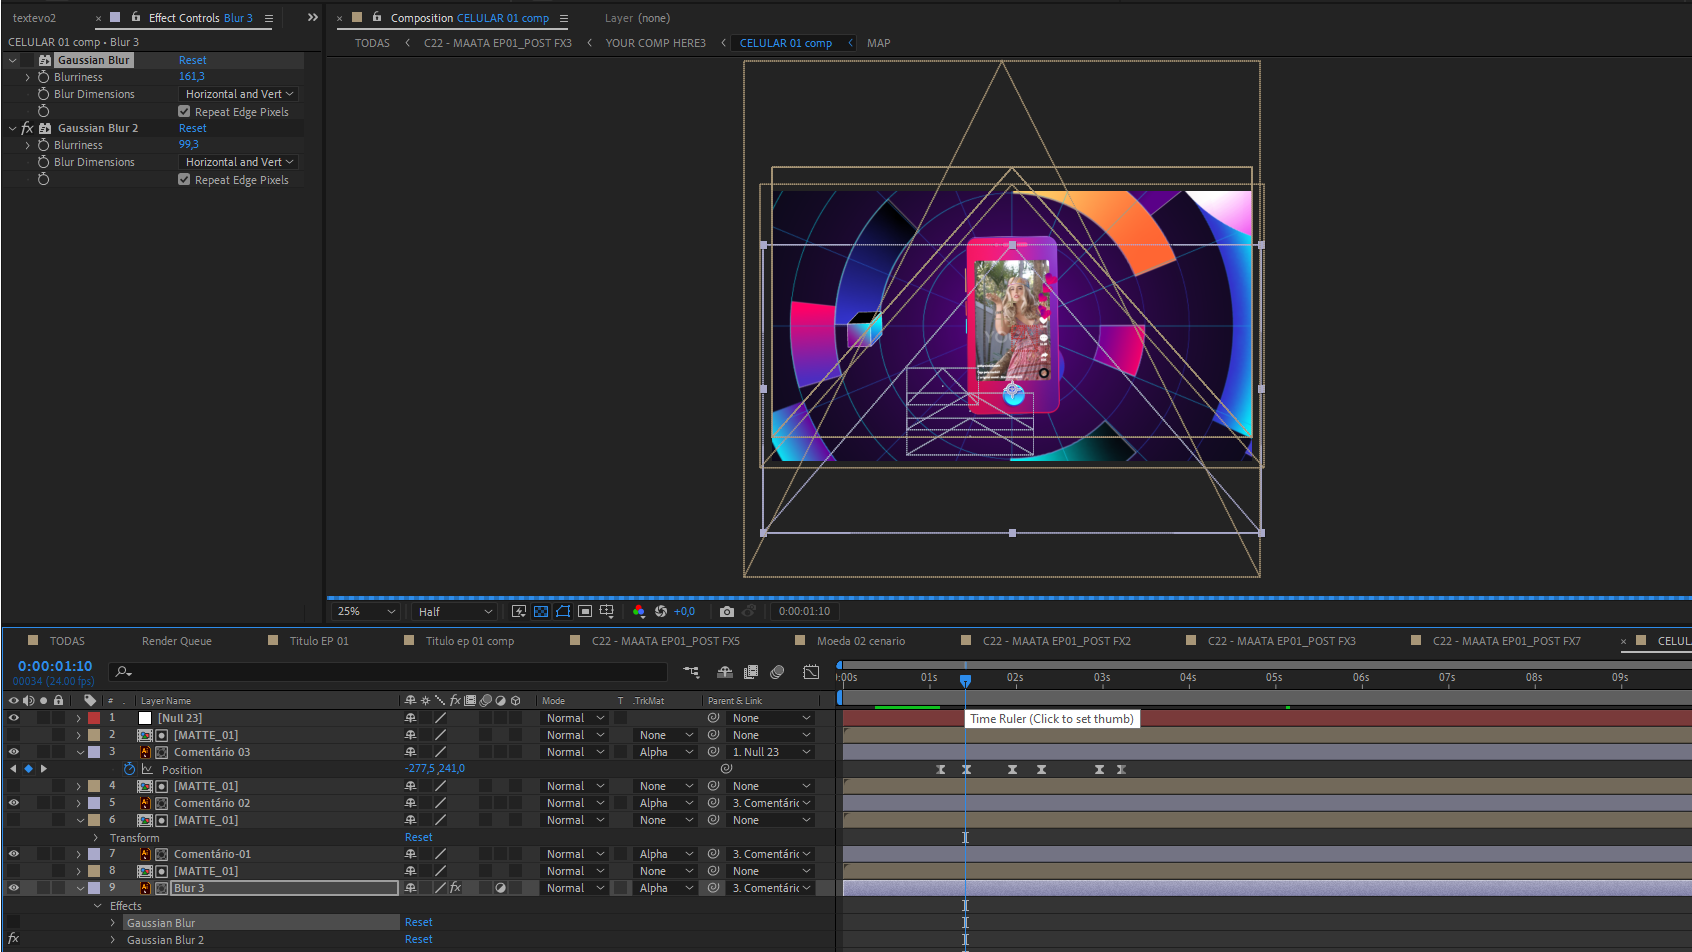Click Transform Reset on layer 6
The height and width of the screenshot is (952, 1692).
(418, 837)
